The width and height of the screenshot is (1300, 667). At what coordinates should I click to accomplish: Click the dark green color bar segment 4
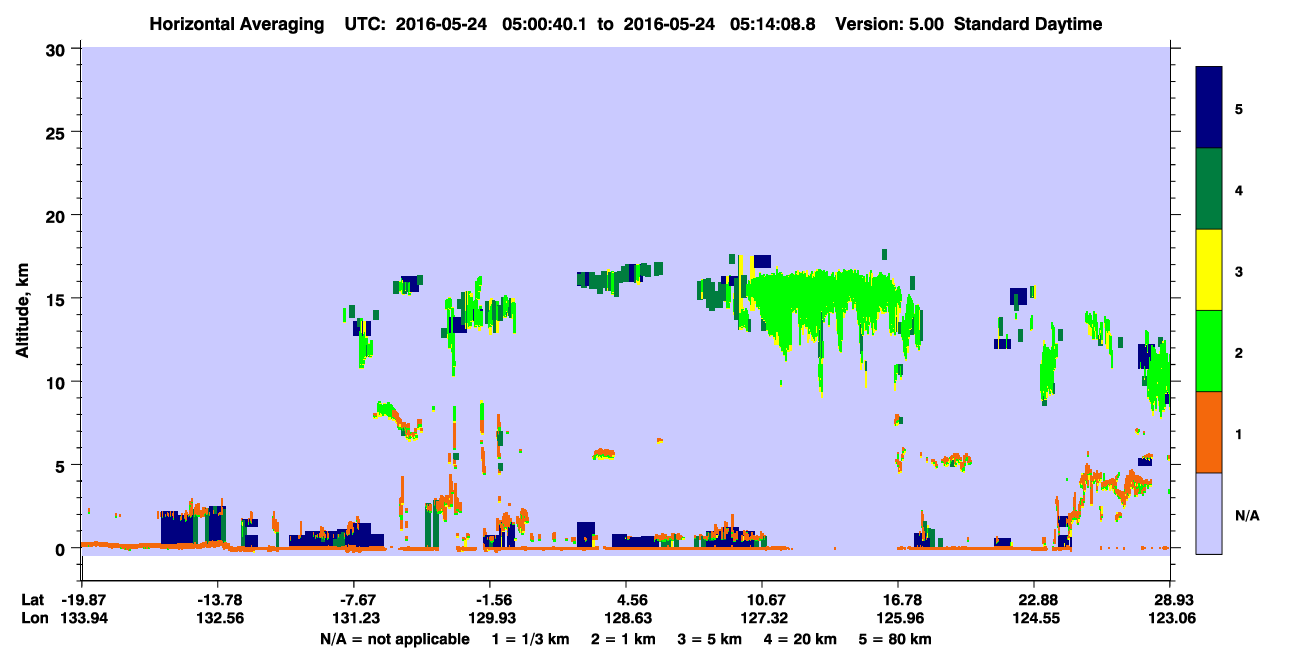[1209, 188]
